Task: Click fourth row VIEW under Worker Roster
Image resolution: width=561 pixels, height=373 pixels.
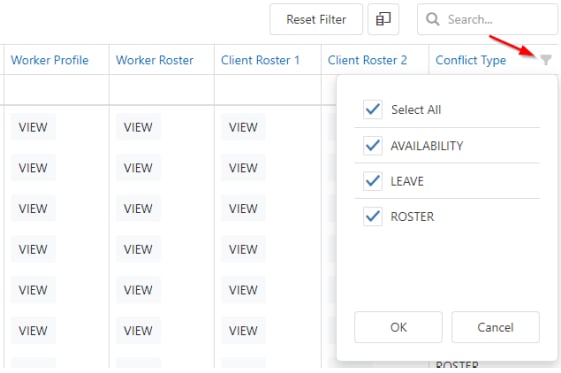Action: (x=138, y=249)
